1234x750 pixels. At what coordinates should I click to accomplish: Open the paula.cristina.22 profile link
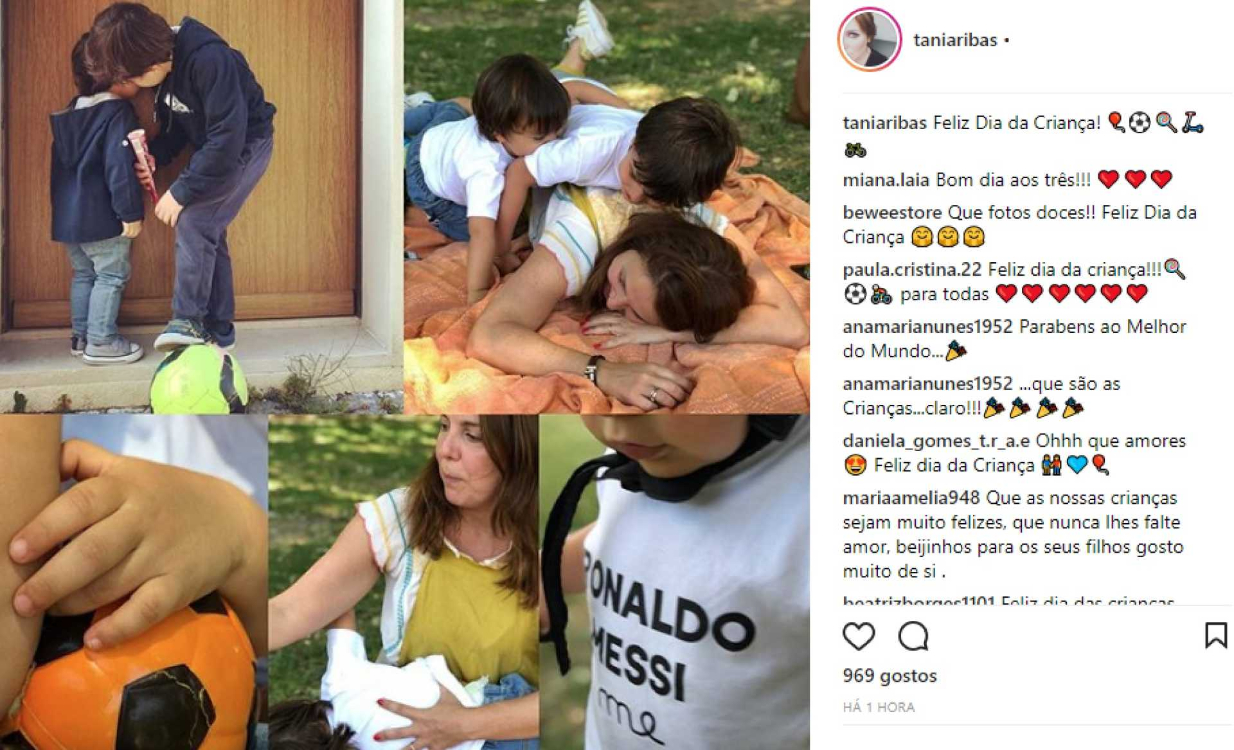[x=913, y=270]
